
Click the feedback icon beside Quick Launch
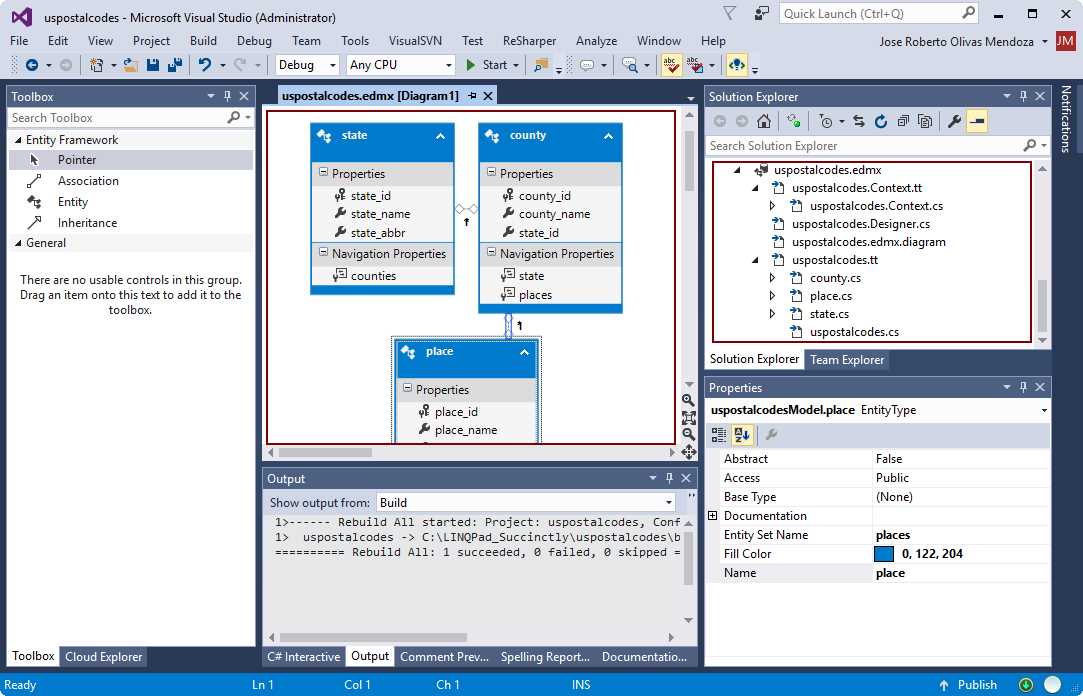(x=761, y=13)
